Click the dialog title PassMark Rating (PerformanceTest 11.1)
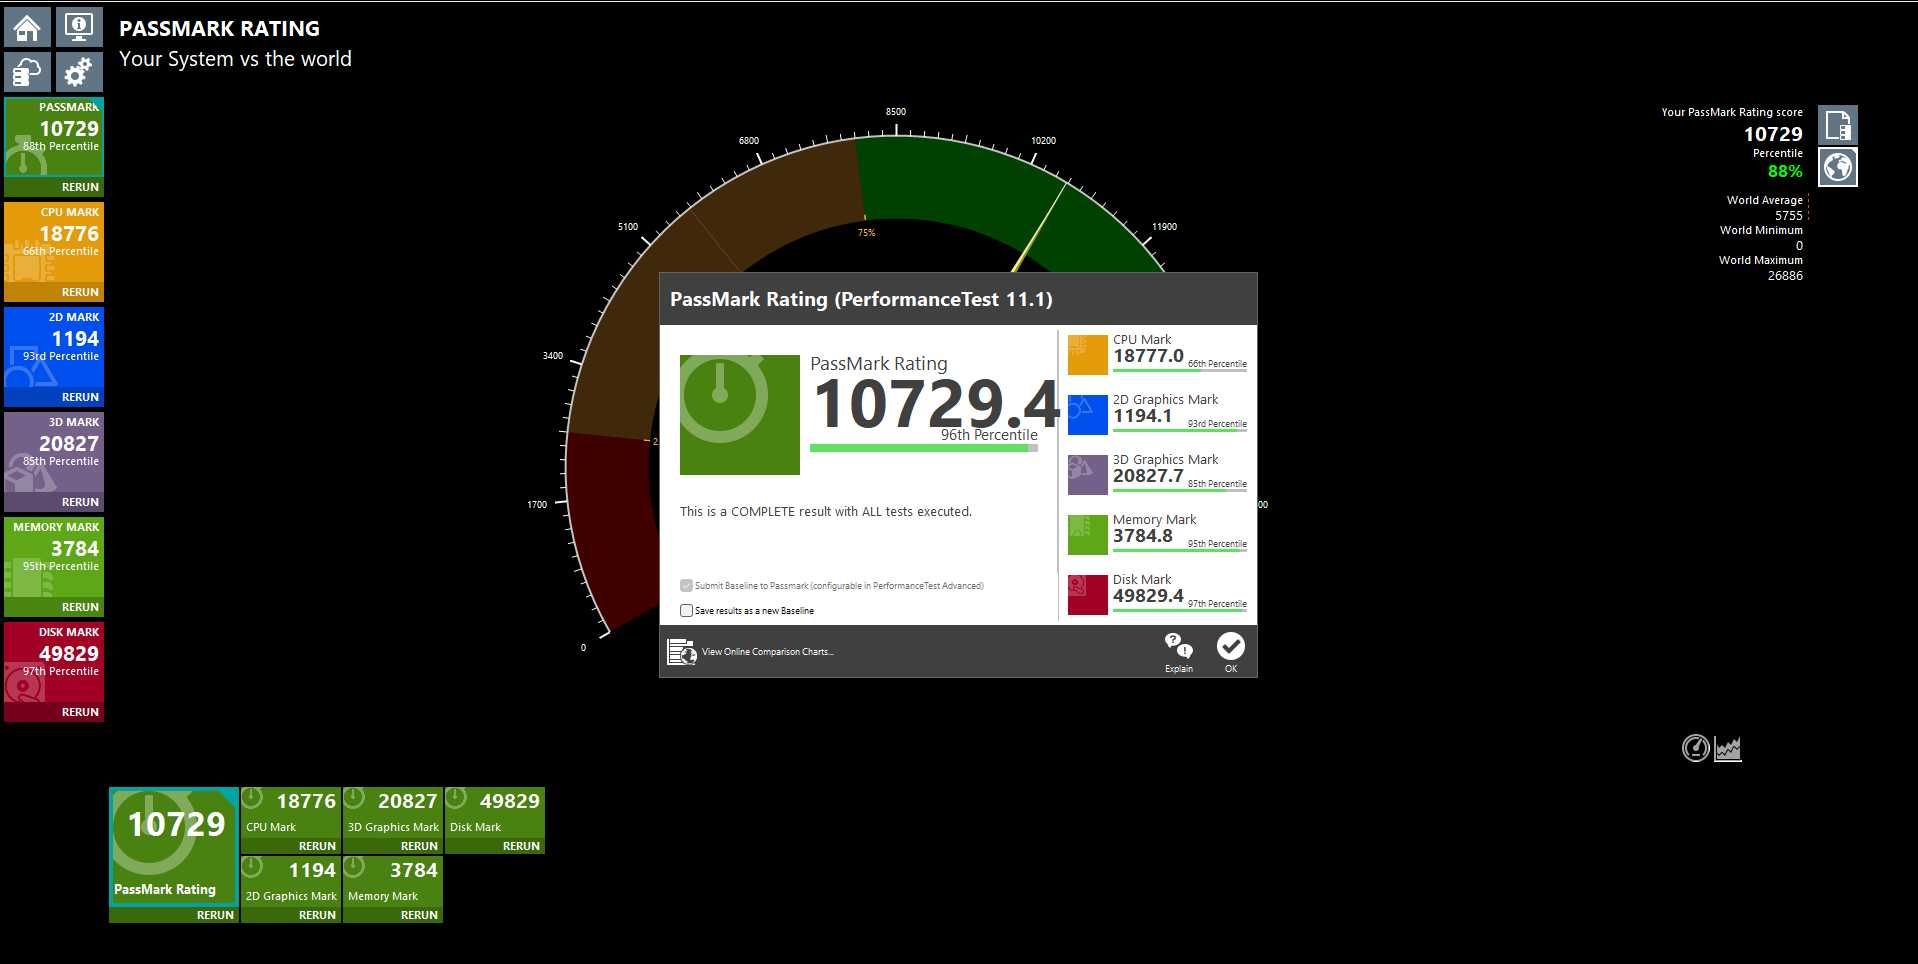 pyautogui.click(x=861, y=299)
